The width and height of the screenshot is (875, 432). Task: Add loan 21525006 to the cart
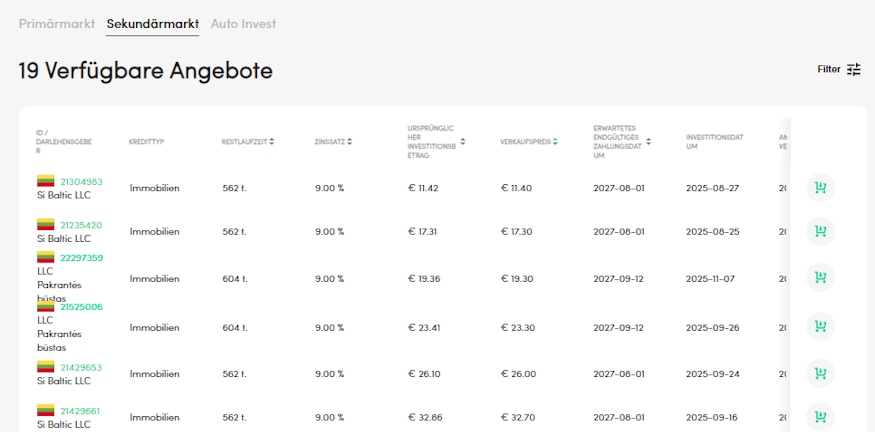820,326
